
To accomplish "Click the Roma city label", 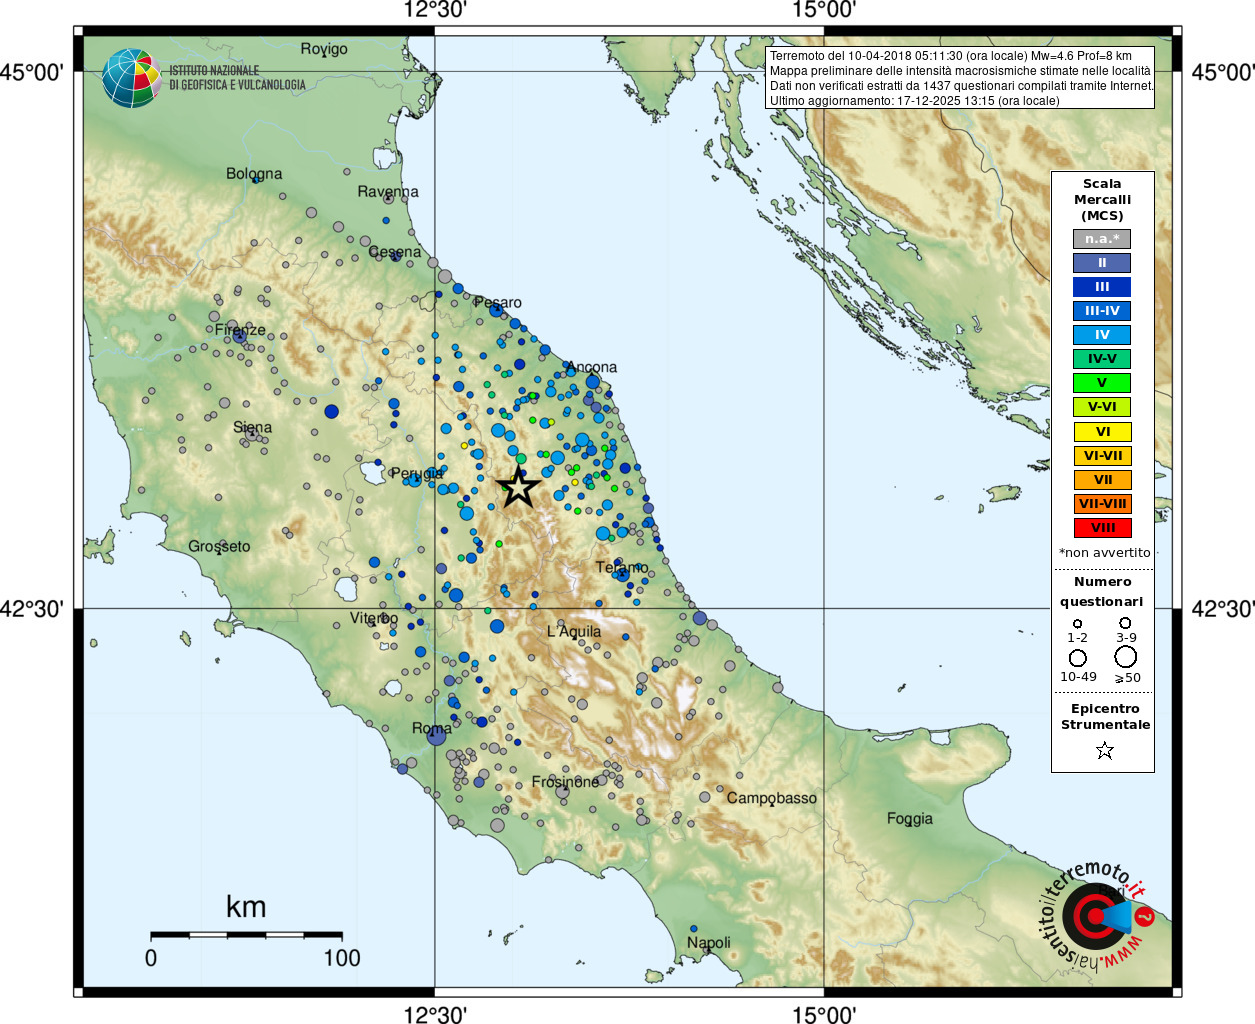I will [432, 728].
